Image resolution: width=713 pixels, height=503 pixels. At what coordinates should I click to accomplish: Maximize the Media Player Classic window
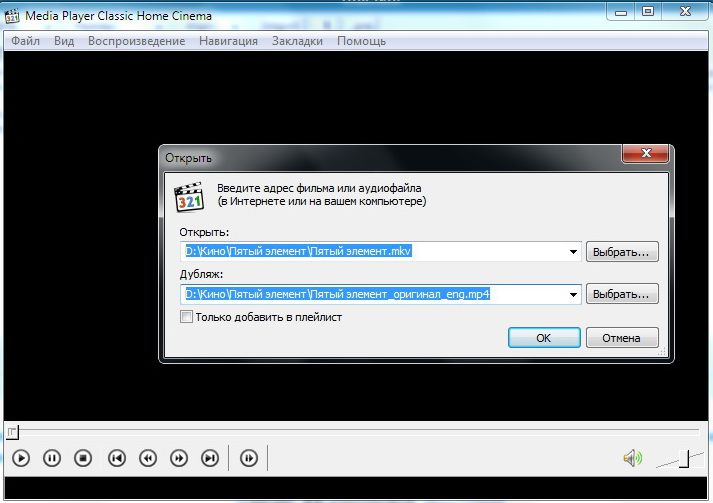[648, 12]
